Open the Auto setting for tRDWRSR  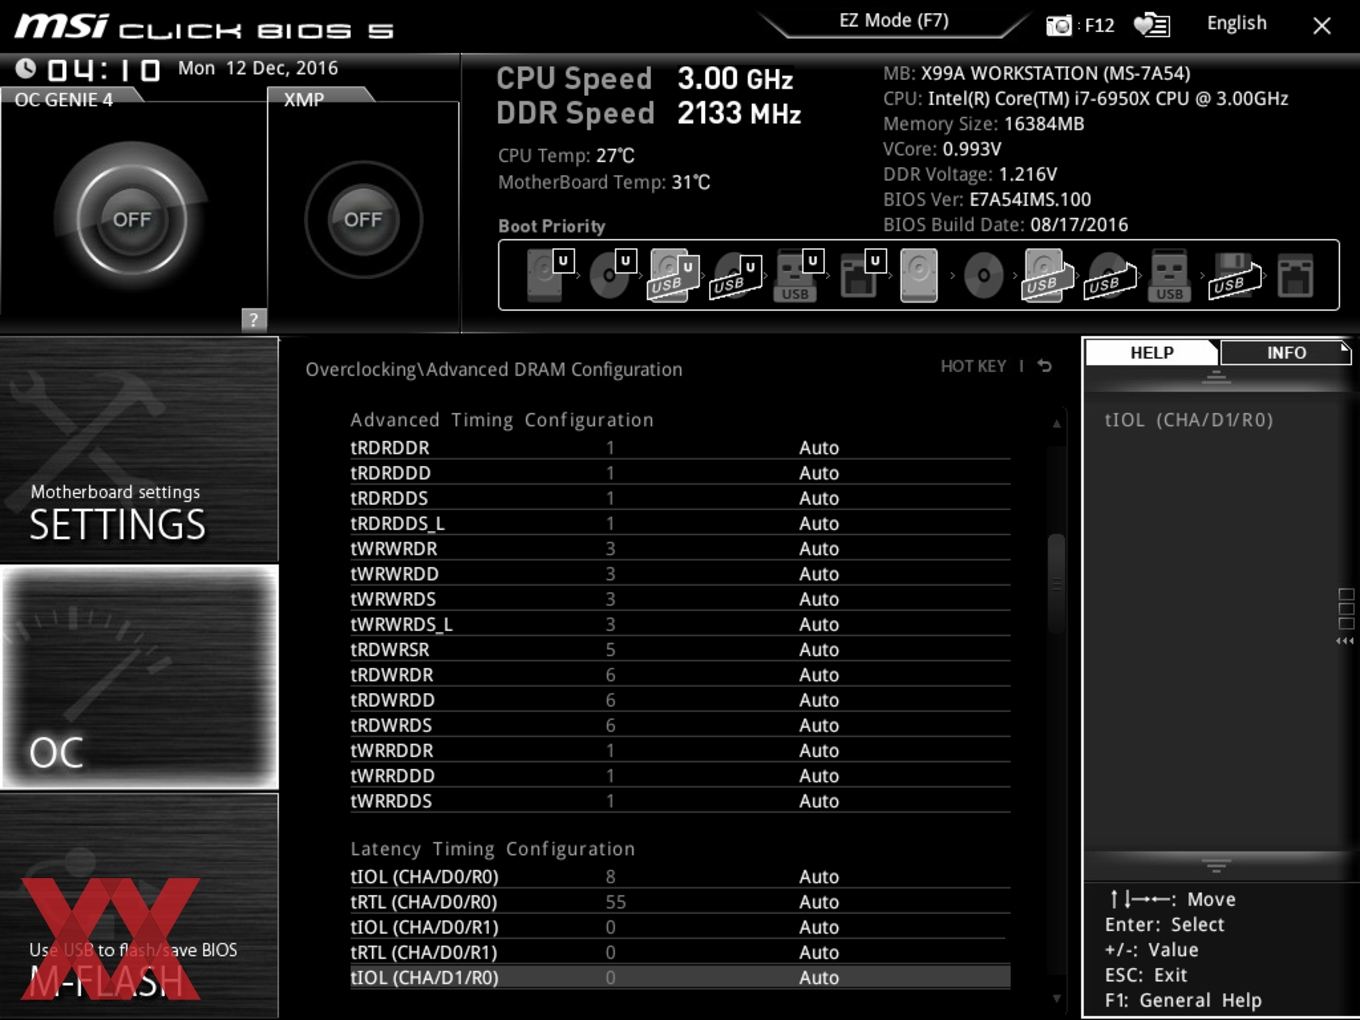819,650
